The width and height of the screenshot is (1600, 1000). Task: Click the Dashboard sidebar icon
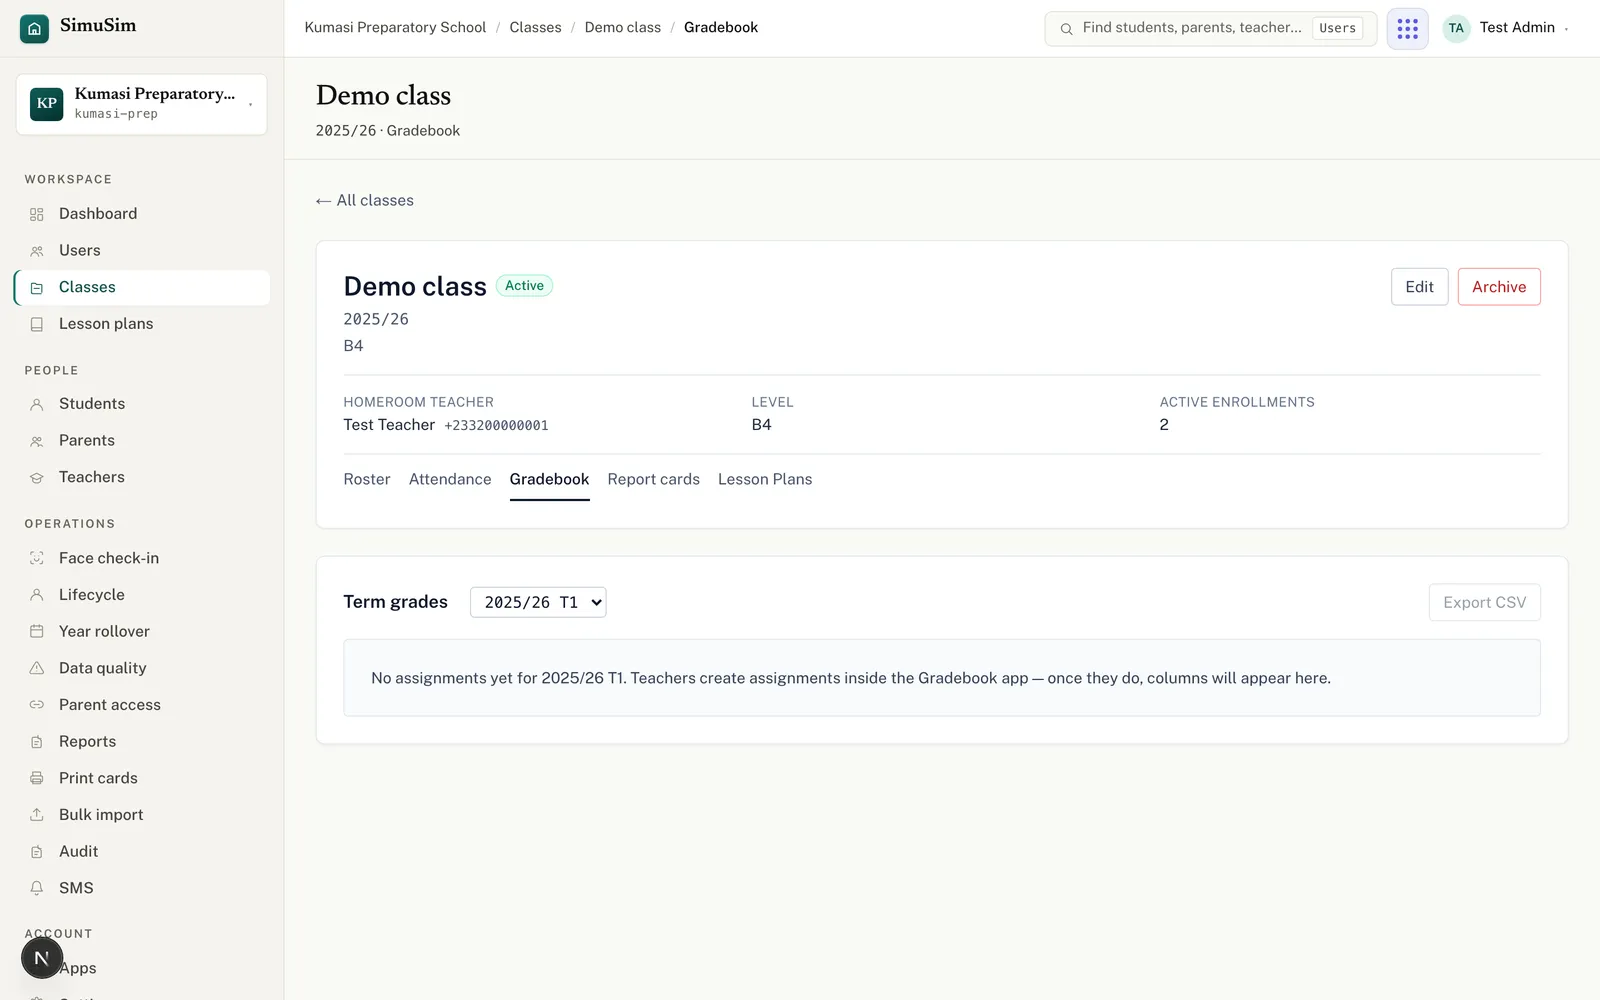coord(37,214)
